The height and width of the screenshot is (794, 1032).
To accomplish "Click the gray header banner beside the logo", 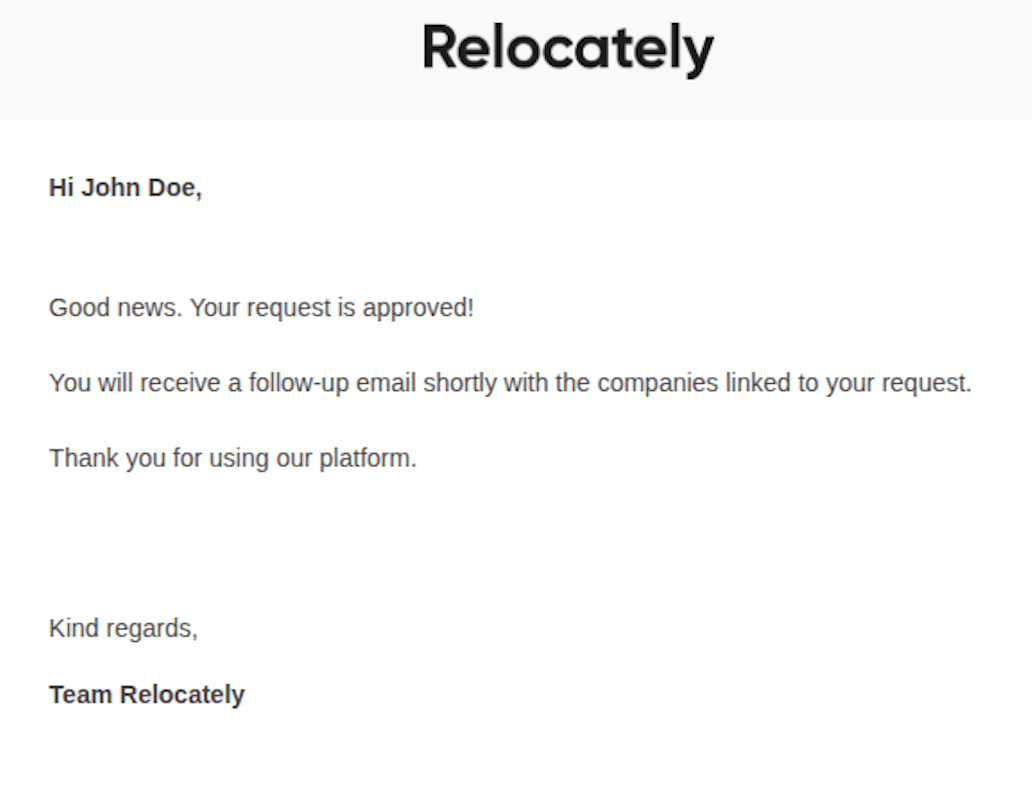I will pos(197,59).
